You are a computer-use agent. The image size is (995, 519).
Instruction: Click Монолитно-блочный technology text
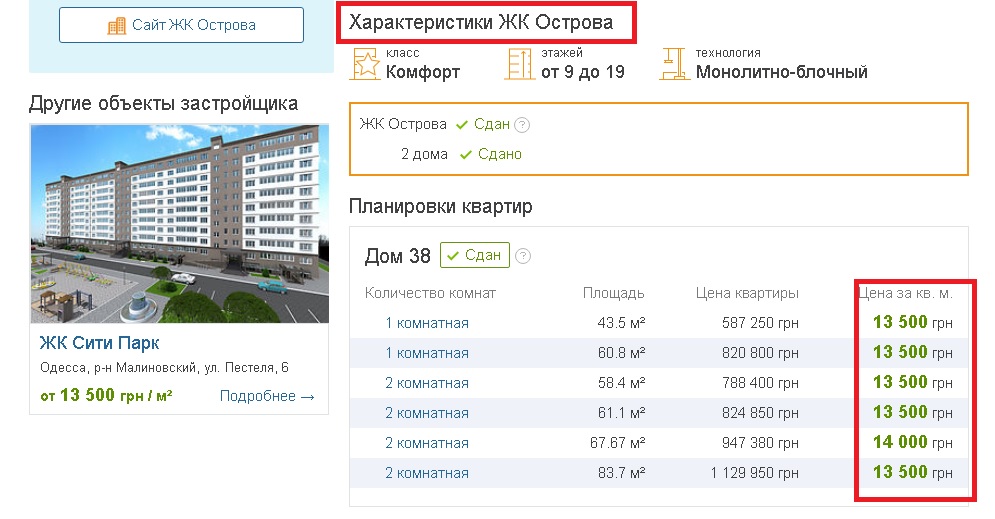pyautogui.click(x=782, y=72)
